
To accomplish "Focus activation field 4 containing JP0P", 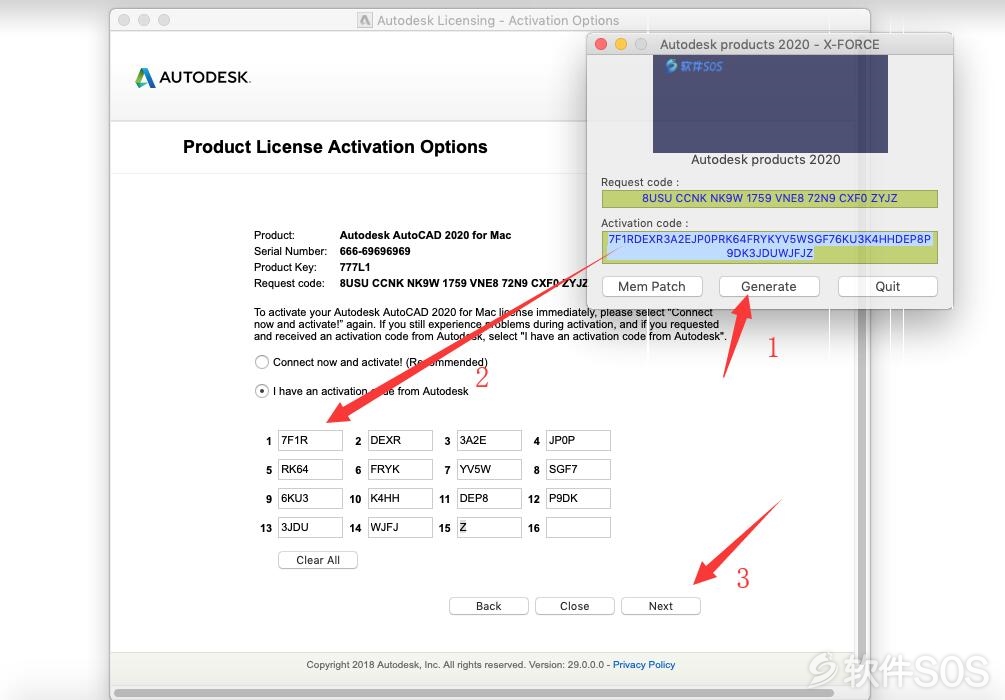I will [x=578, y=440].
